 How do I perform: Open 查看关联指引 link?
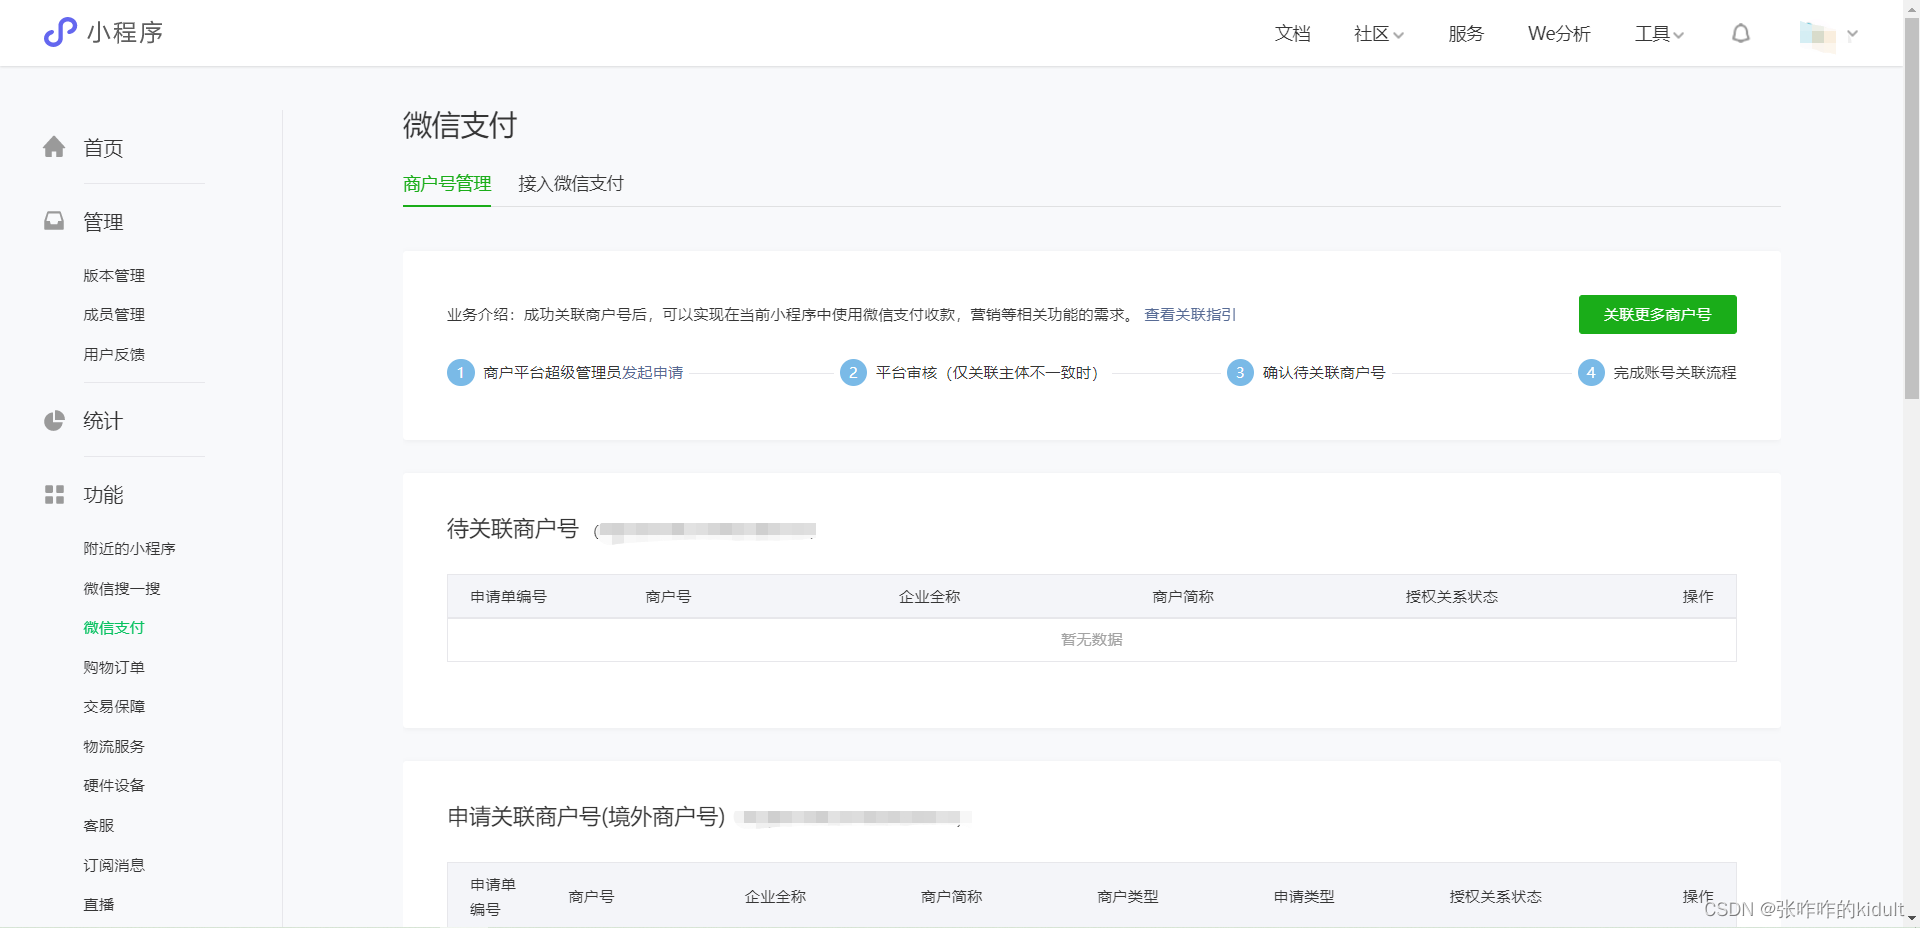point(1190,315)
